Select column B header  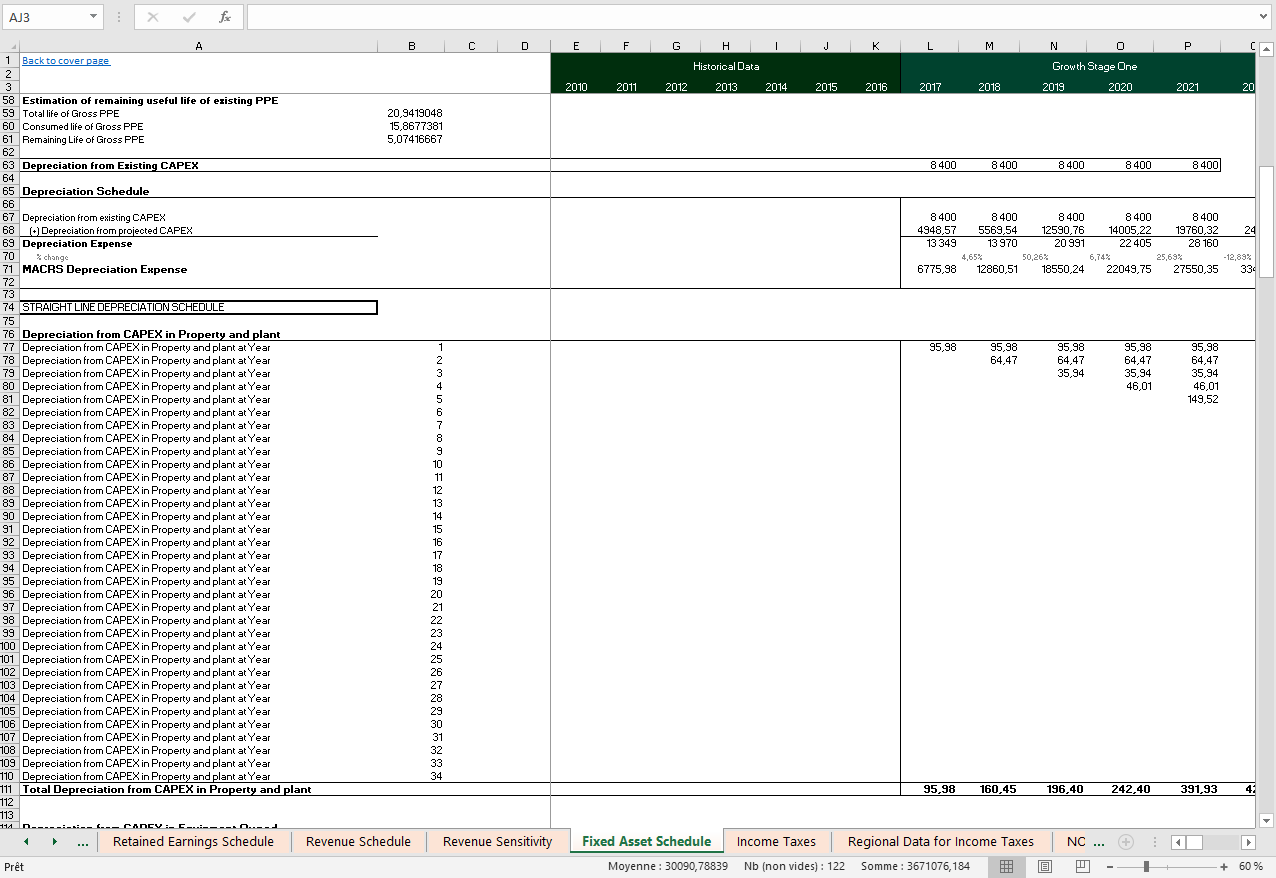[411, 46]
